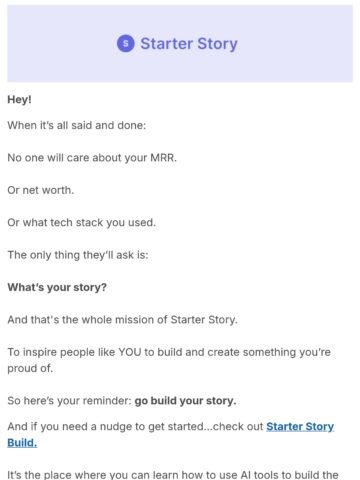Click the sentence about your MRR
Viewport: 360px width, 480px height.
click(92, 158)
